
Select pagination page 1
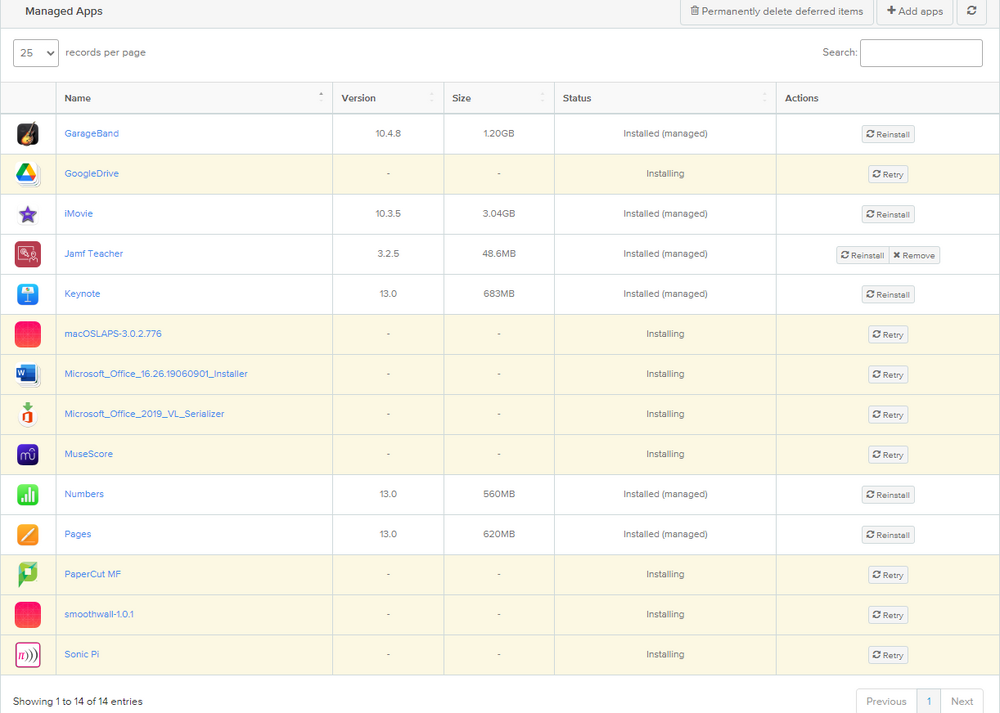[929, 702]
